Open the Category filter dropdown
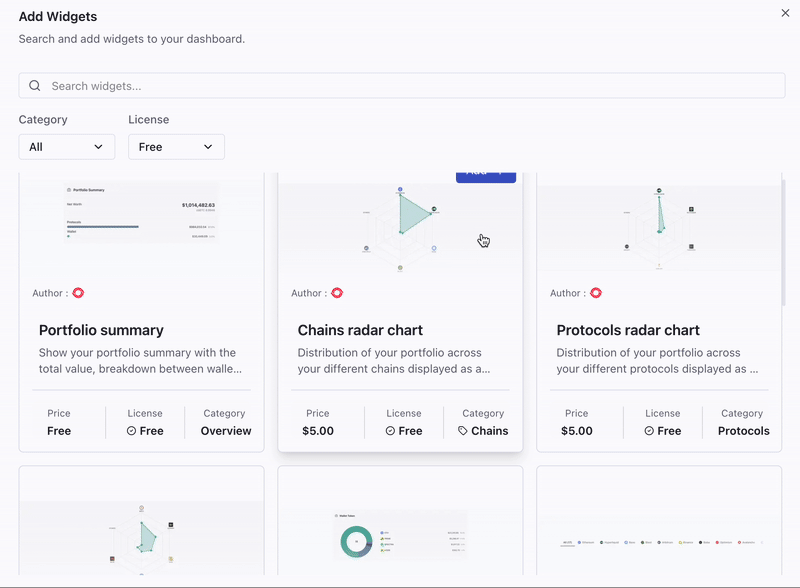Screen dimensions: 800x588 point(66,146)
